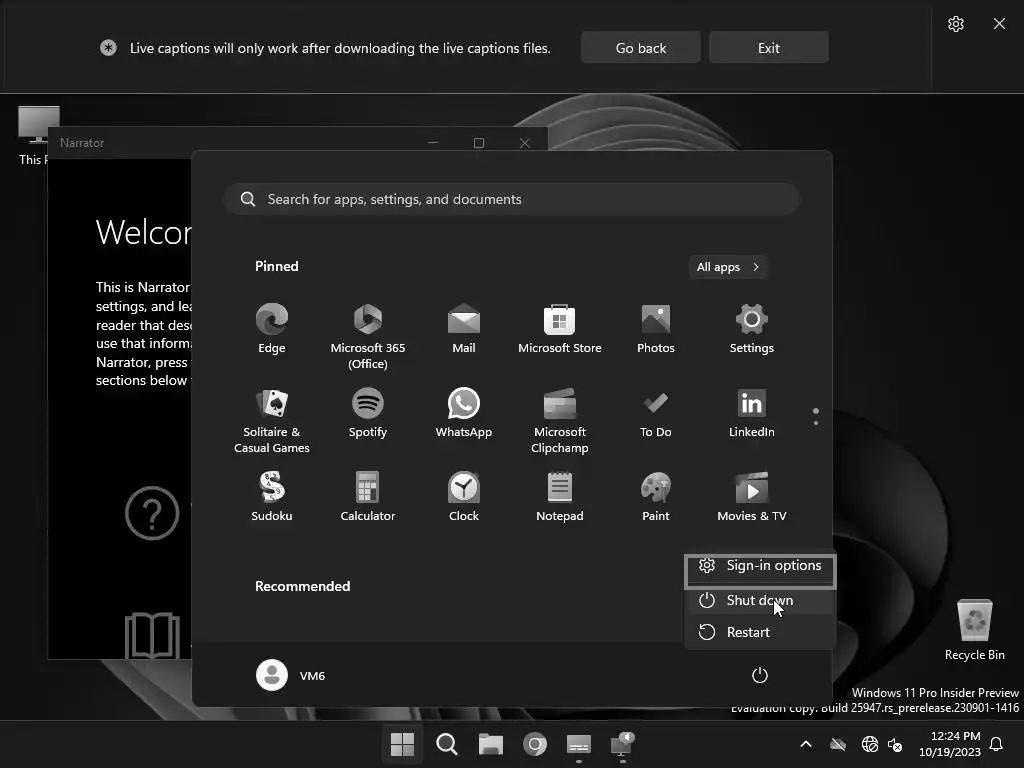Screen dimensions: 1024x768
Task: Open All apps list
Action: point(728,267)
